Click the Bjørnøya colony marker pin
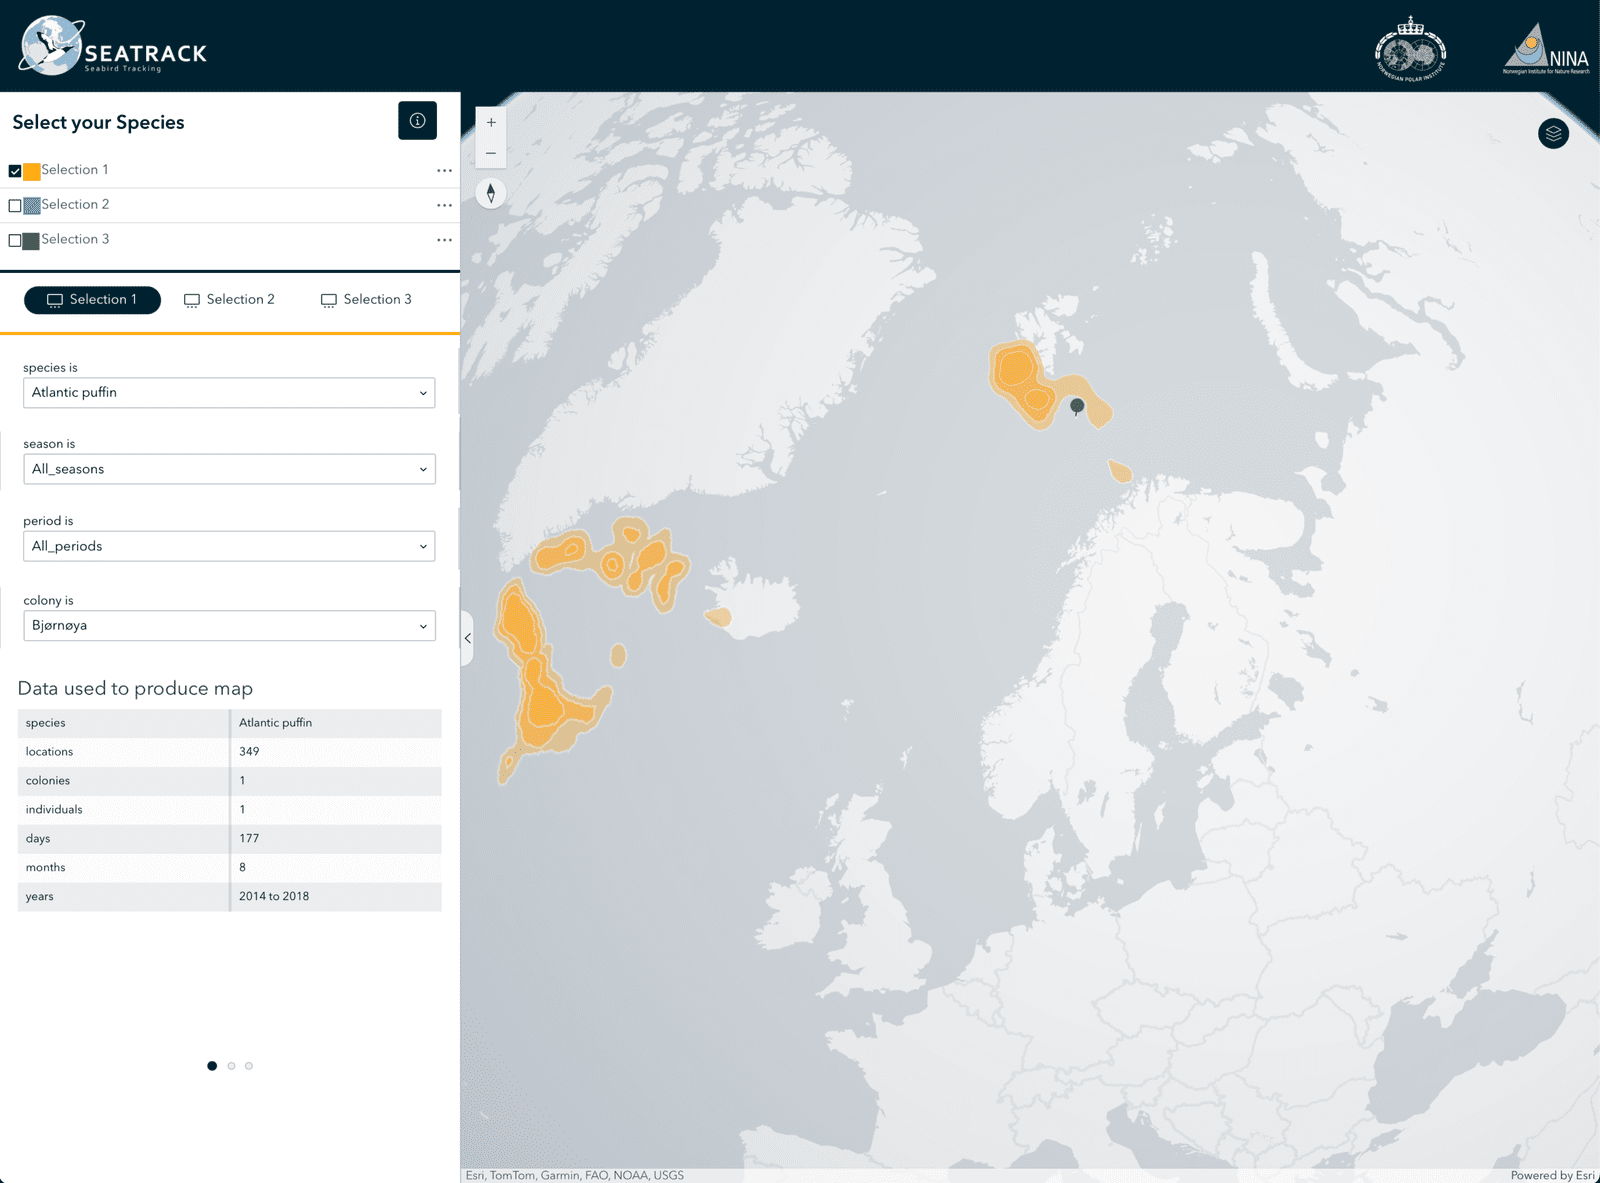Image resolution: width=1600 pixels, height=1183 pixels. (x=1077, y=406)
